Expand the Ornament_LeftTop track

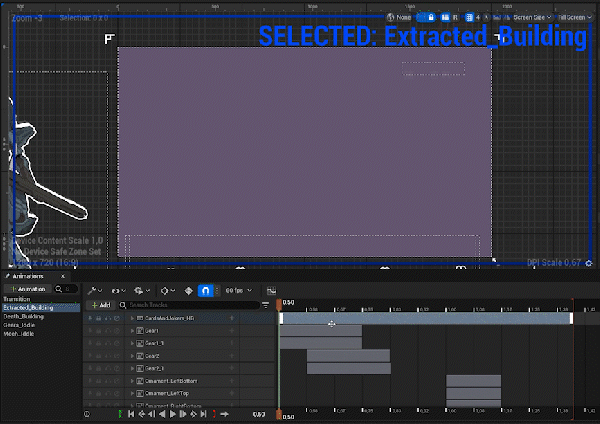pyautogui.click(x=132, y=393)
